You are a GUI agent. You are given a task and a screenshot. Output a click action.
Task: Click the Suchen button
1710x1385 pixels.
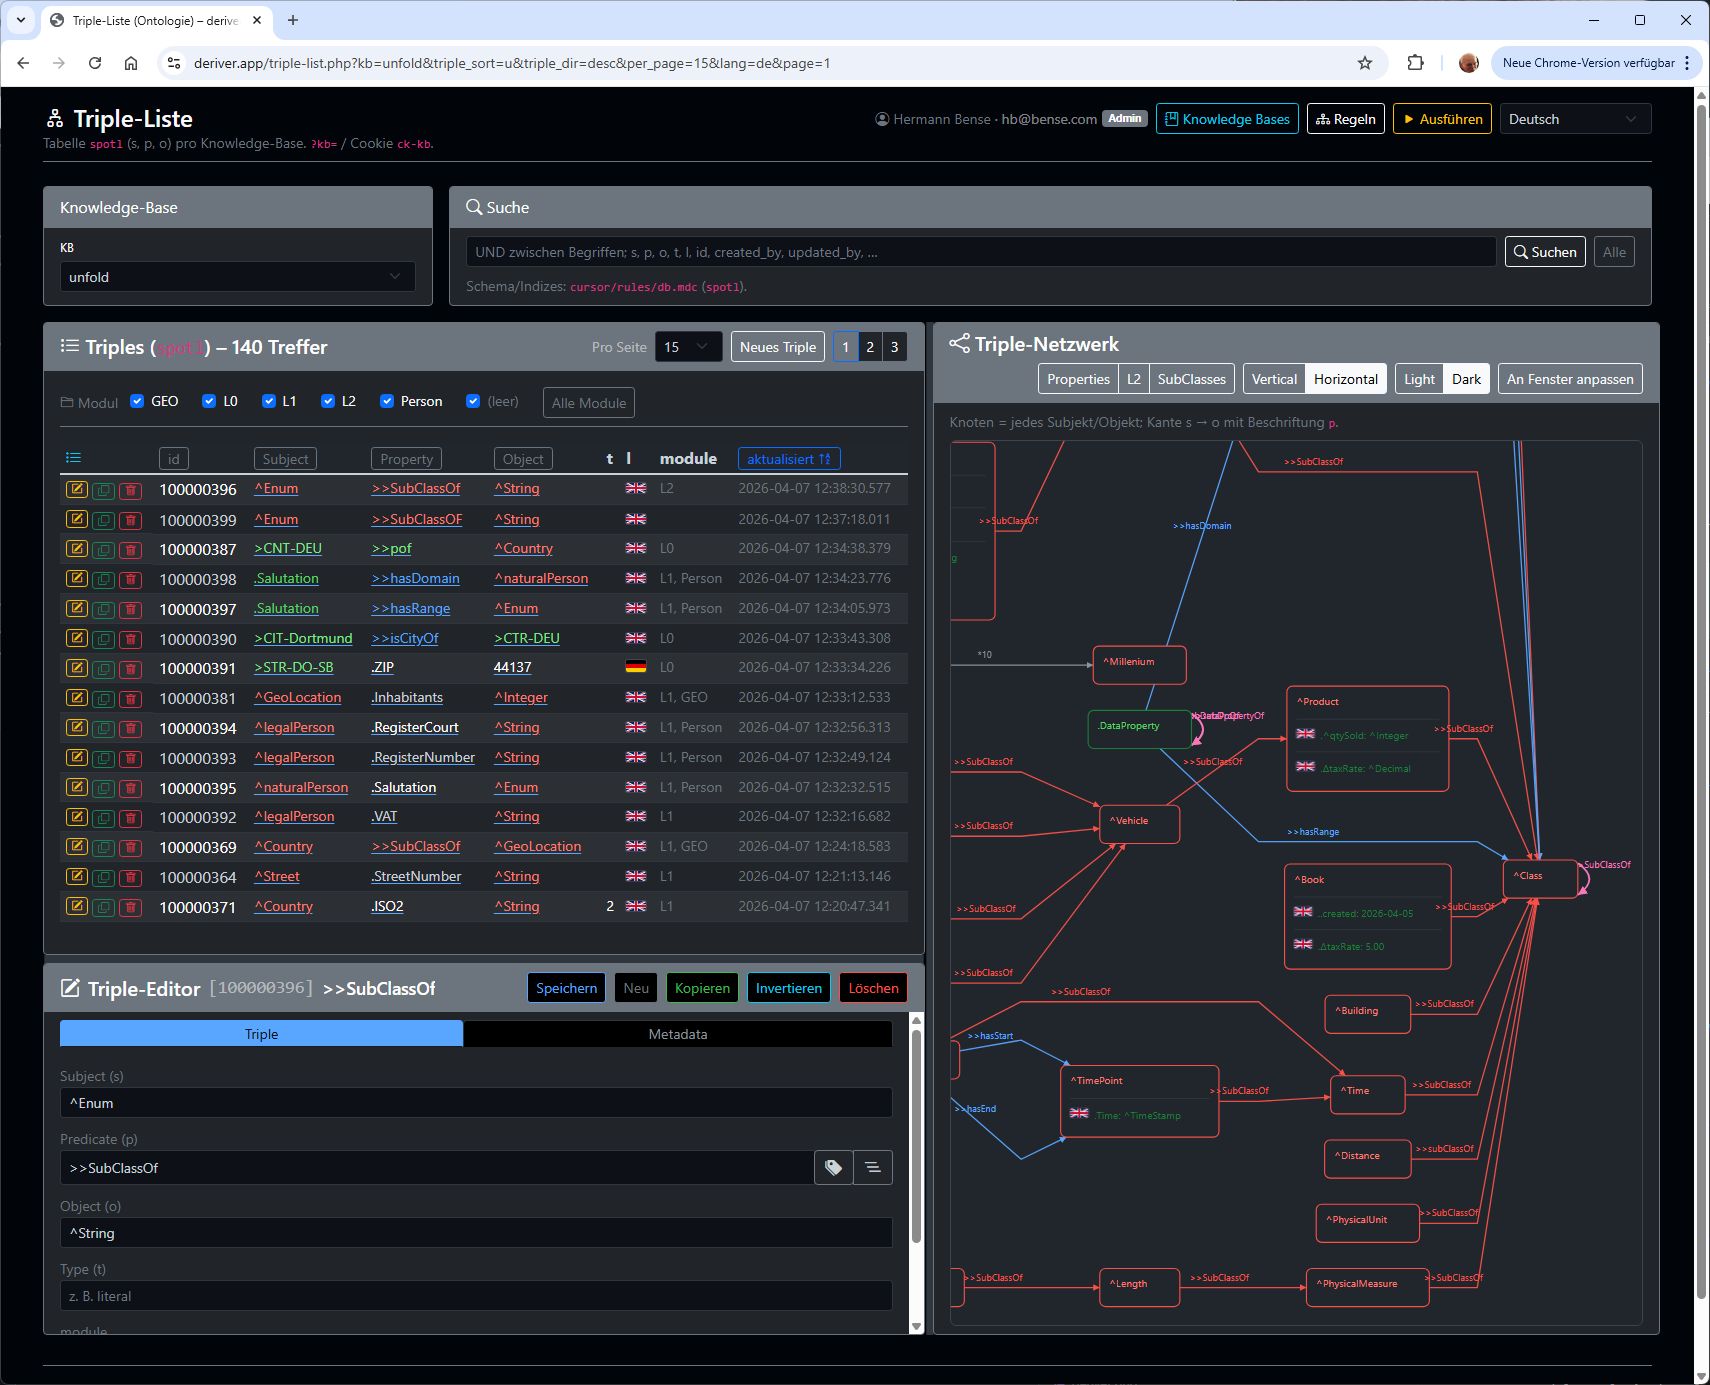1545,252
